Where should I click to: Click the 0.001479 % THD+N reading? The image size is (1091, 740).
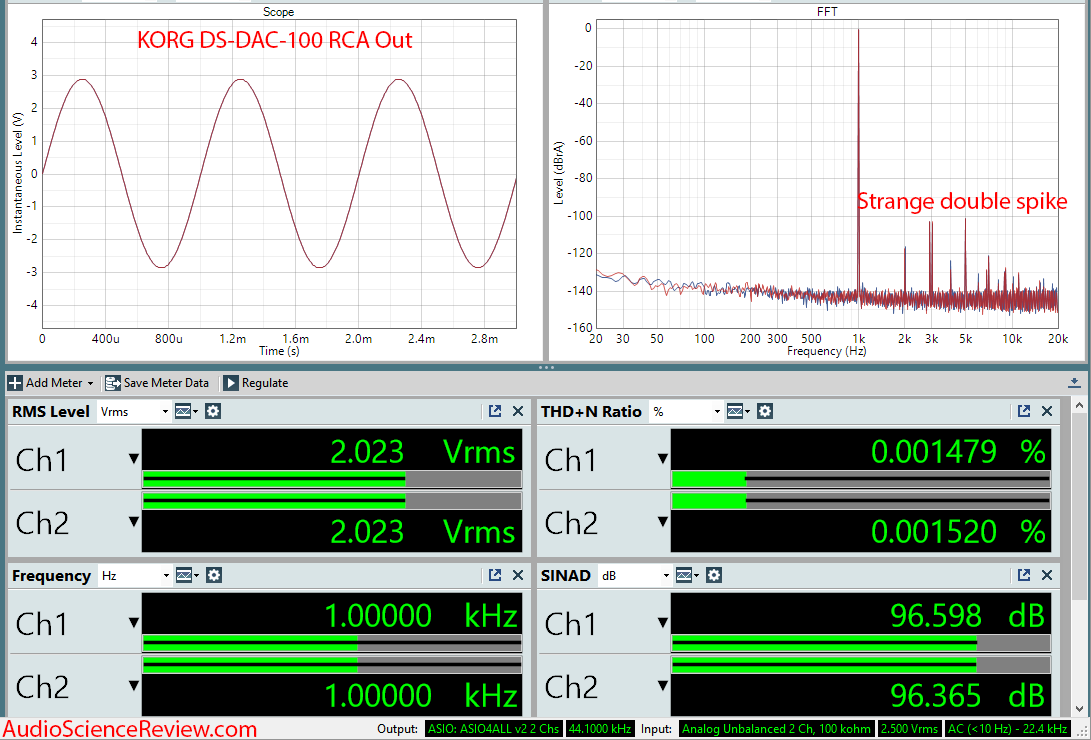tap(958, 452)
